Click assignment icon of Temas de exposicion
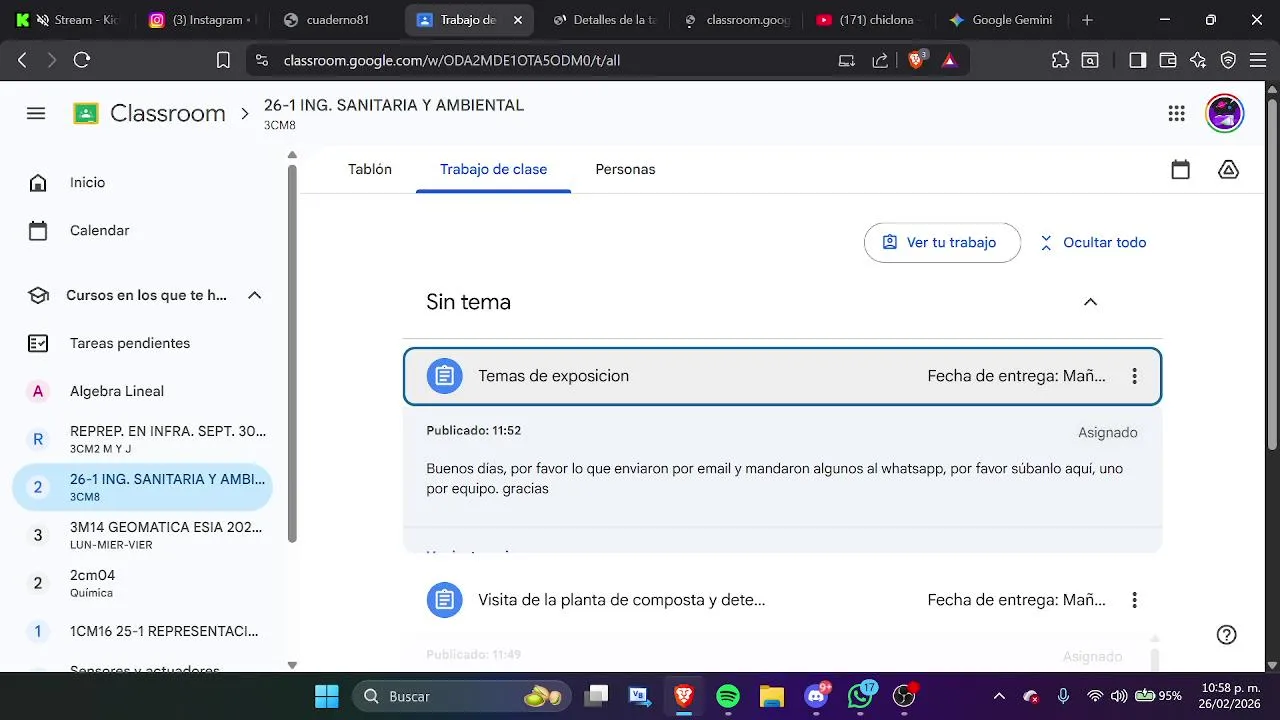Screen dimensions: 1280x720 pos(444,376)
